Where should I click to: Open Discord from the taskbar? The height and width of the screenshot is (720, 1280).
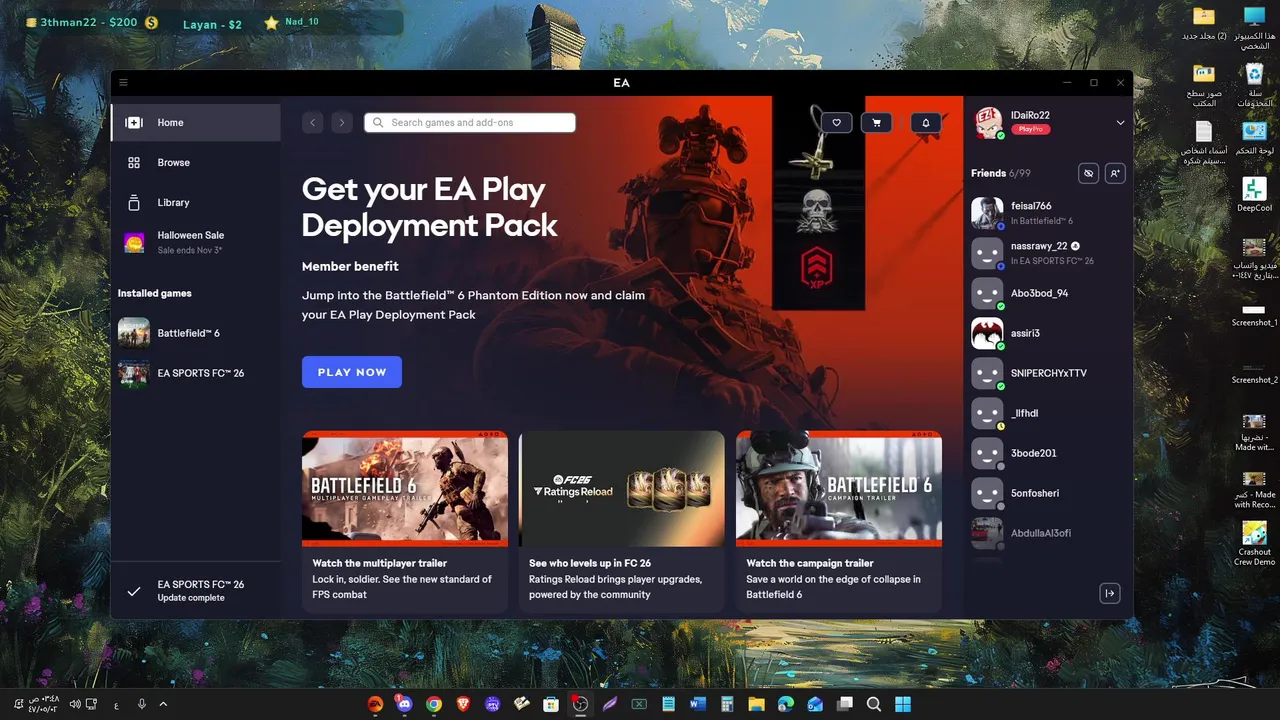pos(404,704)
